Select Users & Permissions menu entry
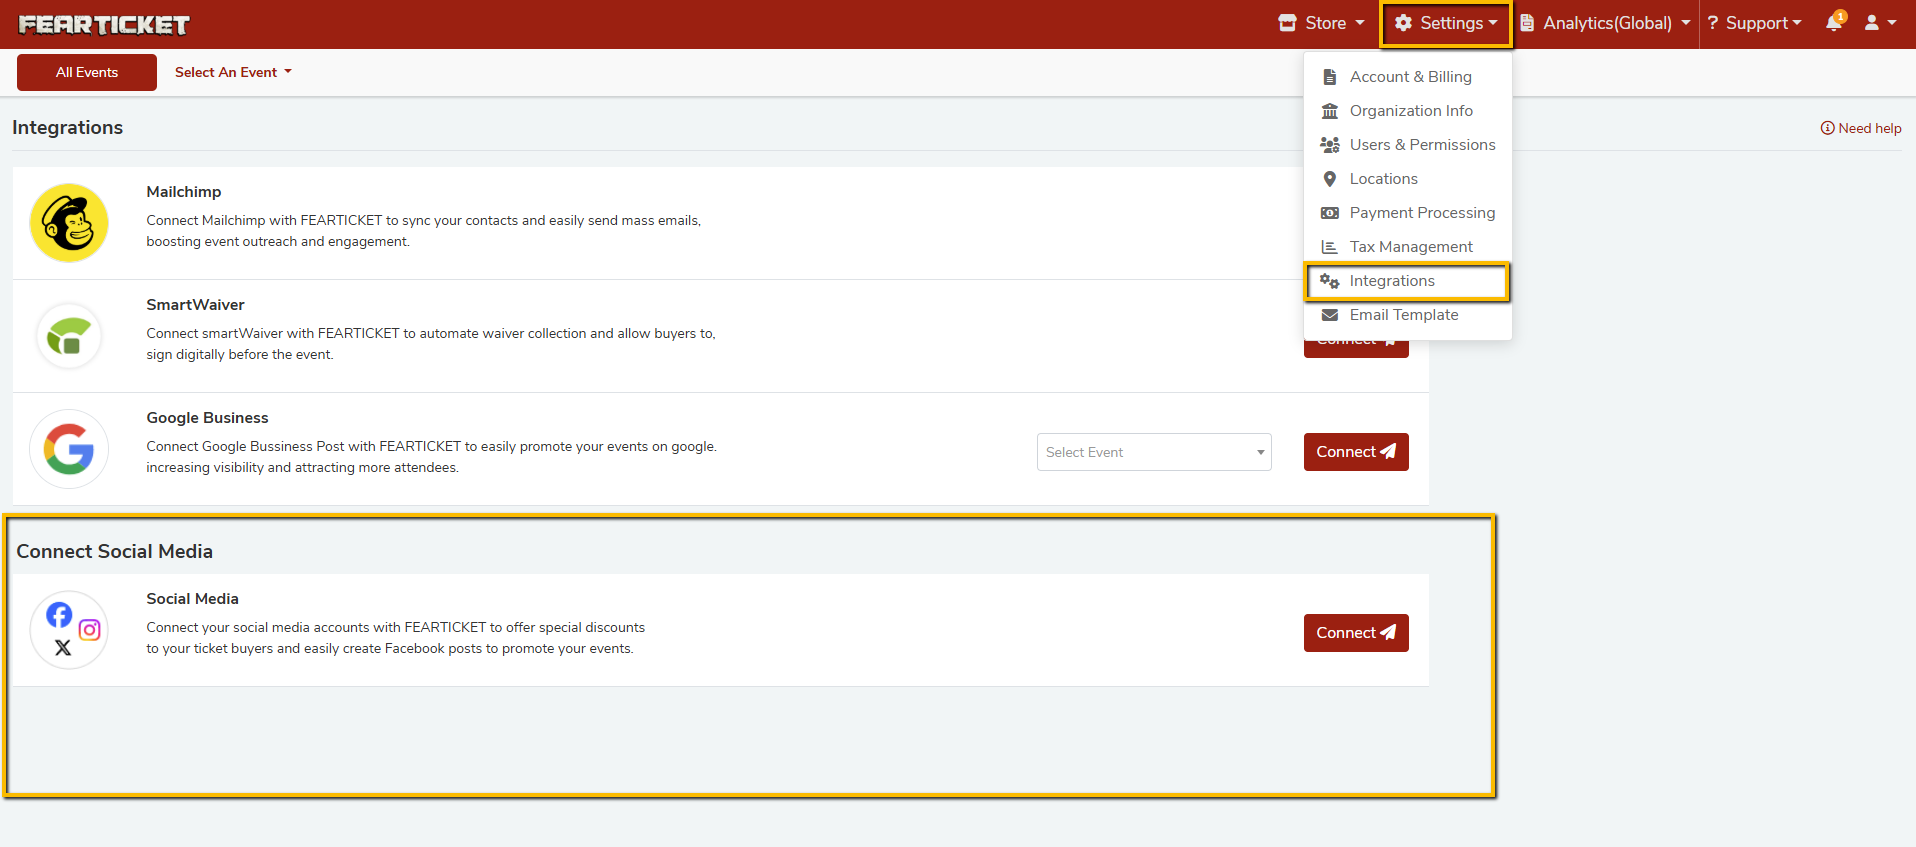 point(1408,145)
